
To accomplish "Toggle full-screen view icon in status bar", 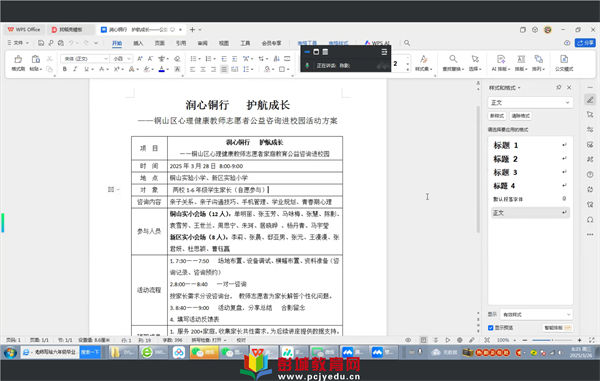I will click(592, 340).
